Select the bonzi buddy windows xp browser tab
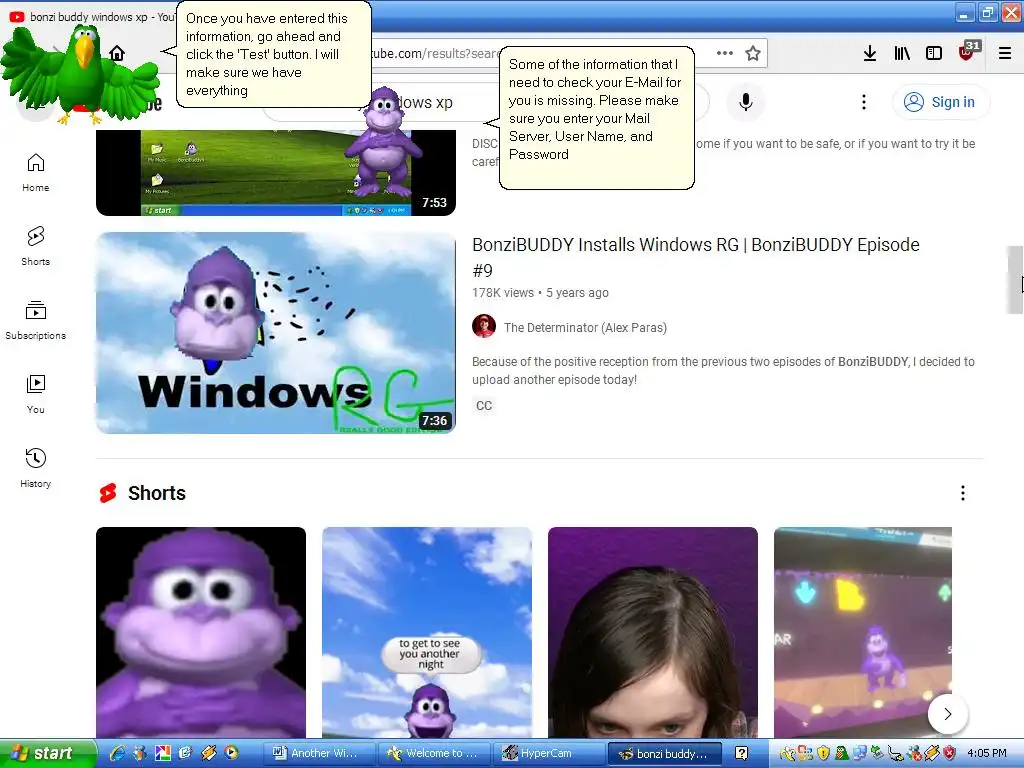Screen dimensions: 1024x768 pos(91,17)
